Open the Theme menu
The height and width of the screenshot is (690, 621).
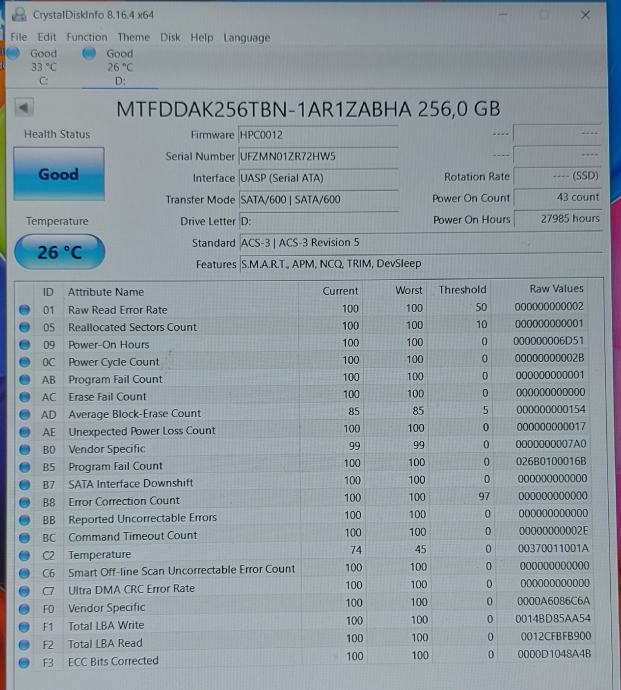coord(134,37)
